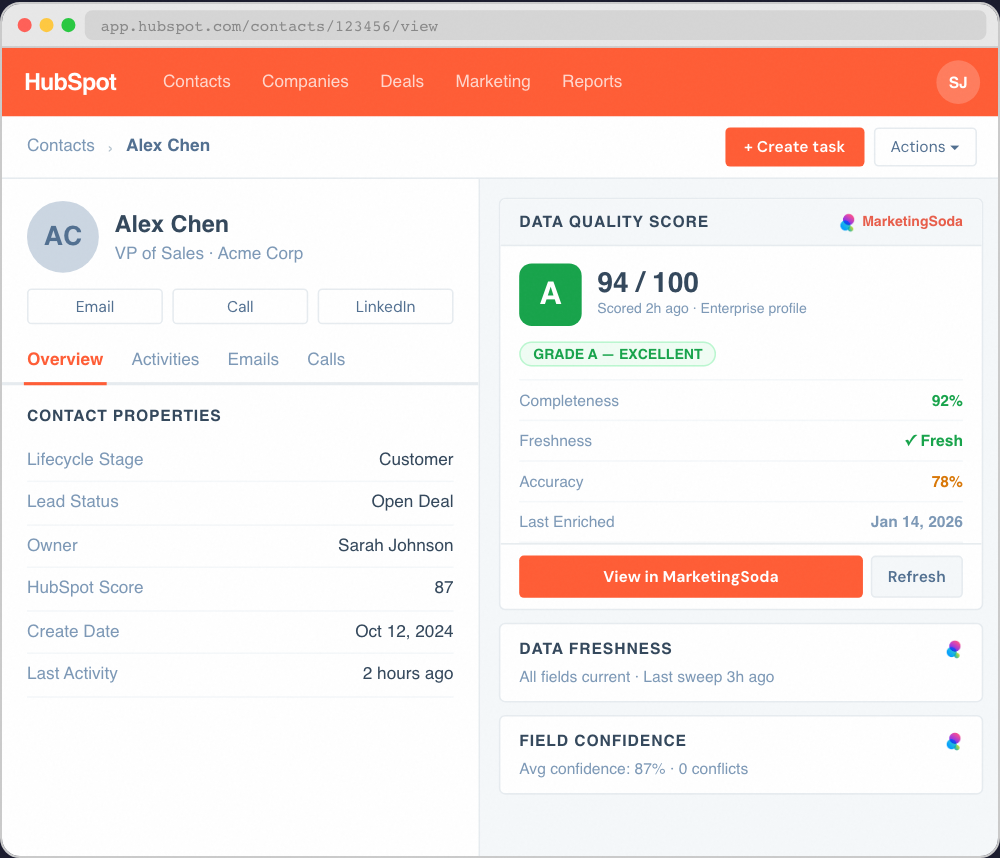Viewport: 1000px width, 858px height.
Task: Click the Lead Status property label
Action: click(x=73, y=501)
